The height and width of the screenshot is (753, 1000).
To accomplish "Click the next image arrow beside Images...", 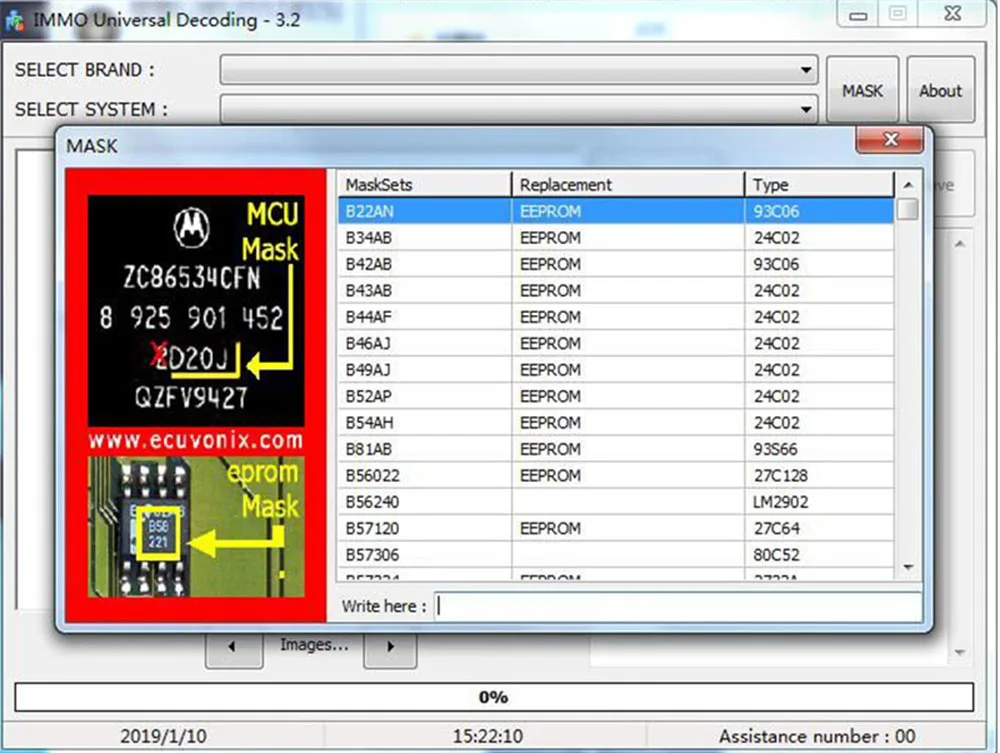I will [389, 648].
